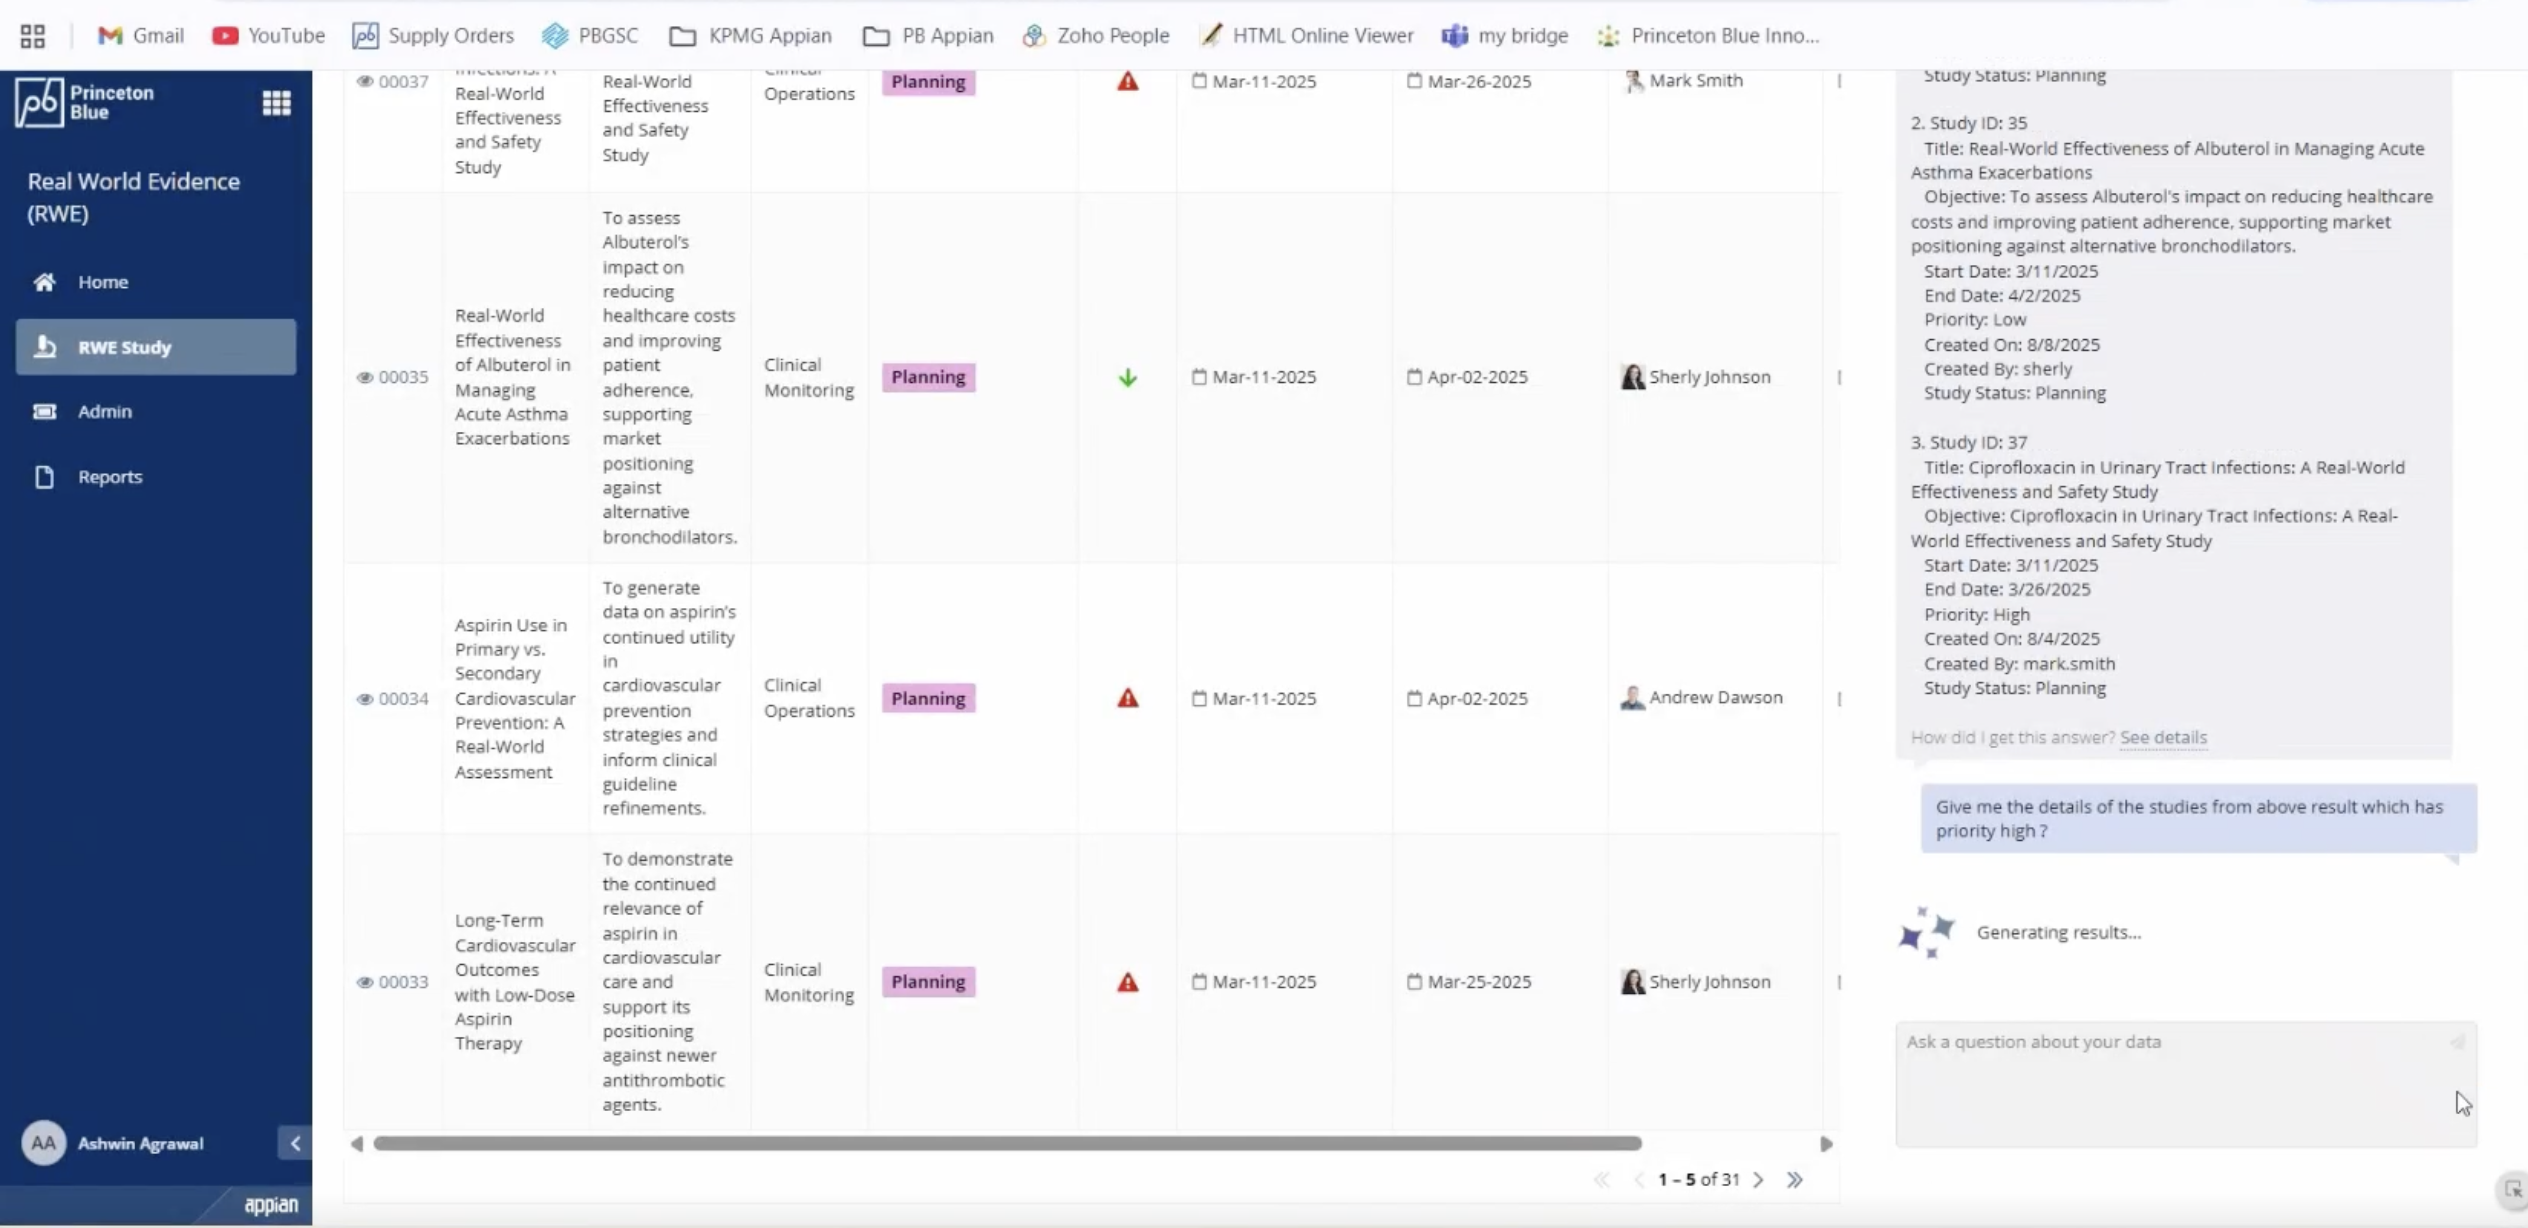Click eye icon for study 00035
Image resolution: width=2528 pixels, height=1228 pixels.
pos(365,377)
